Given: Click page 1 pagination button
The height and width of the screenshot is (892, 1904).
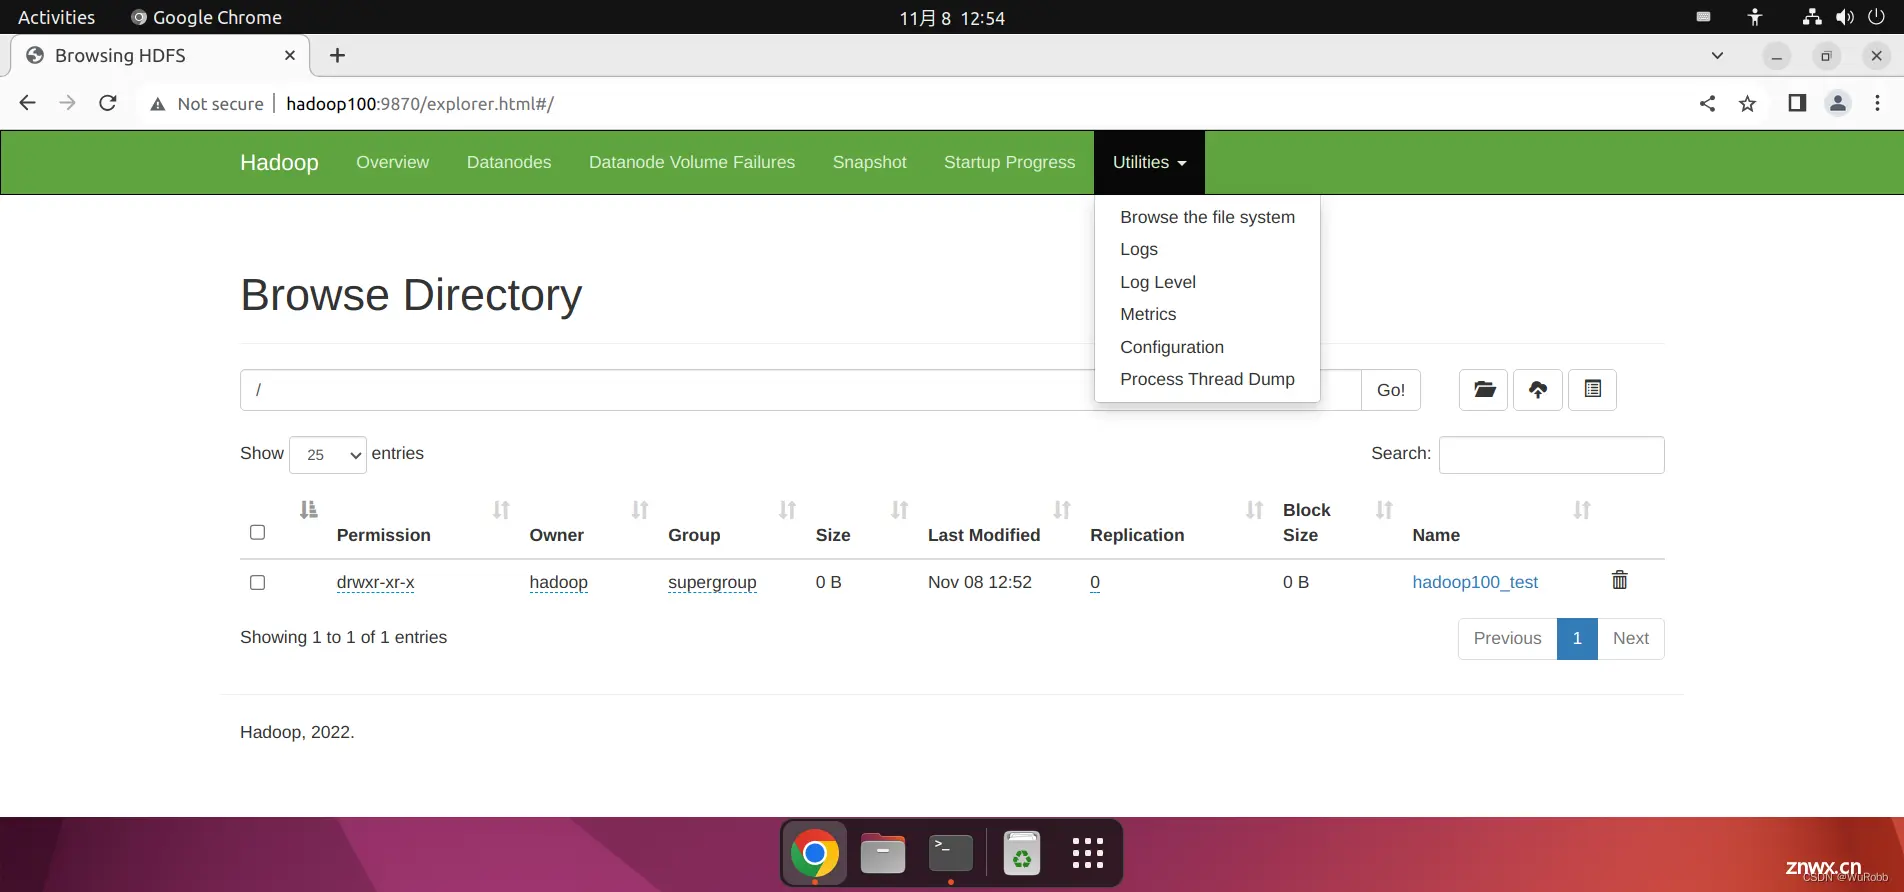Looking at the screenshot, I should click(1577, 638).
